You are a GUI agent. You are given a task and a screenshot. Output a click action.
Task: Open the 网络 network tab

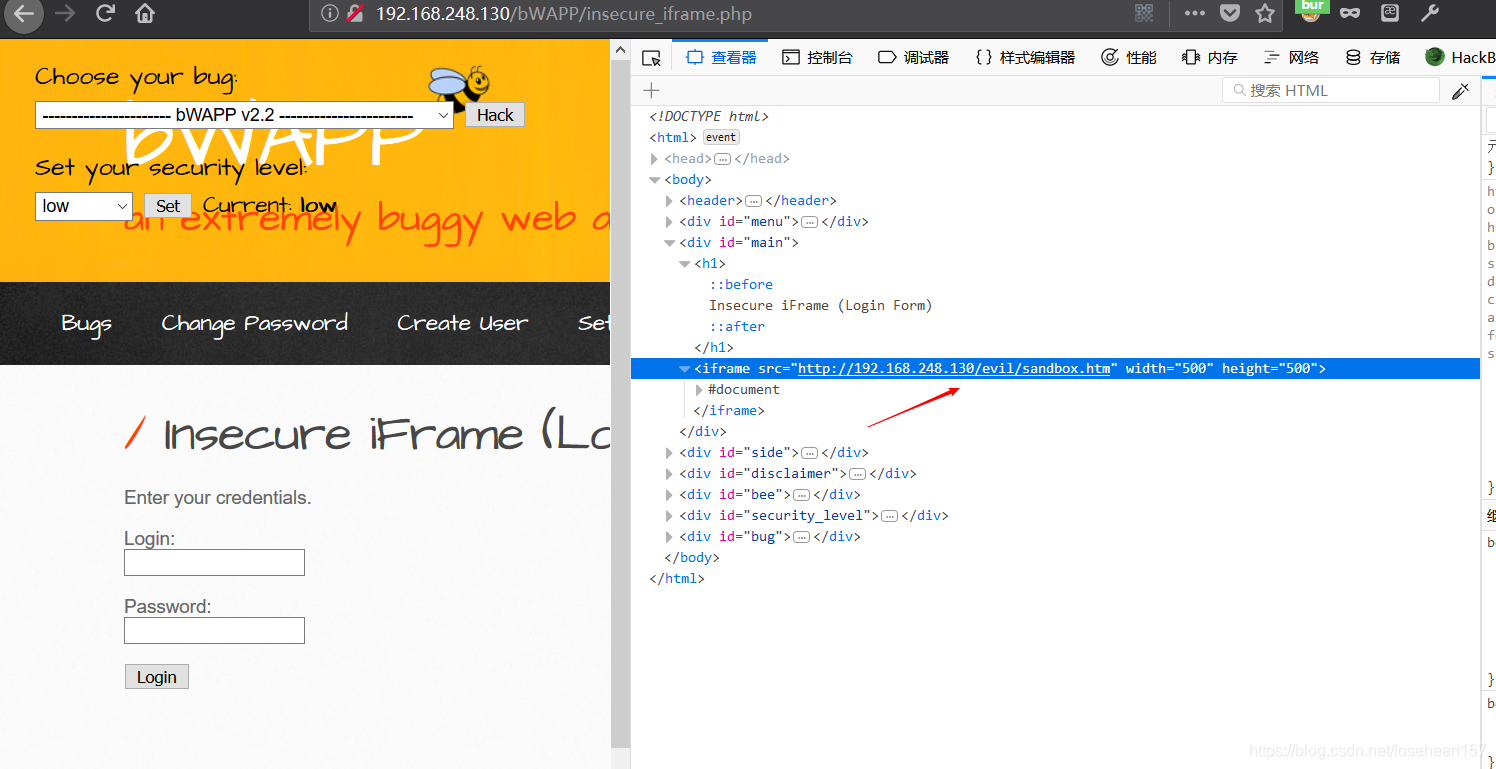tap(1291, 58)
